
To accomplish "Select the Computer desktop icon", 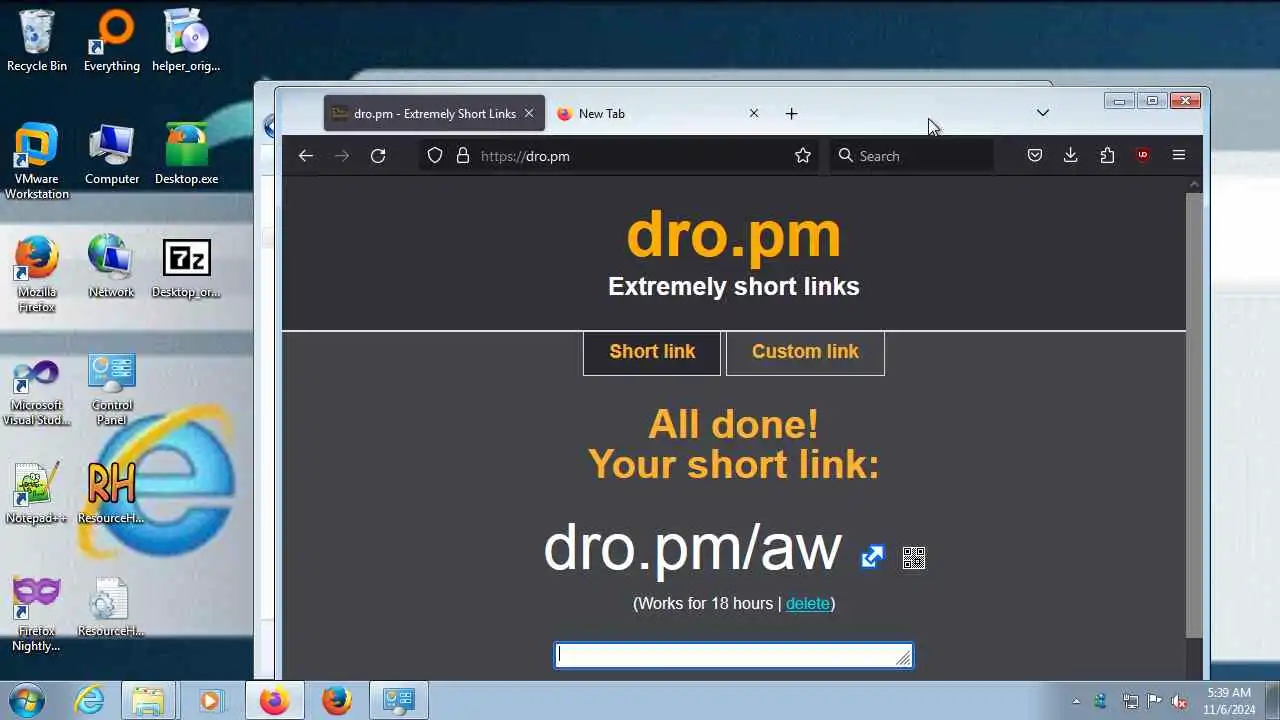I will click(x=112, y=156).
